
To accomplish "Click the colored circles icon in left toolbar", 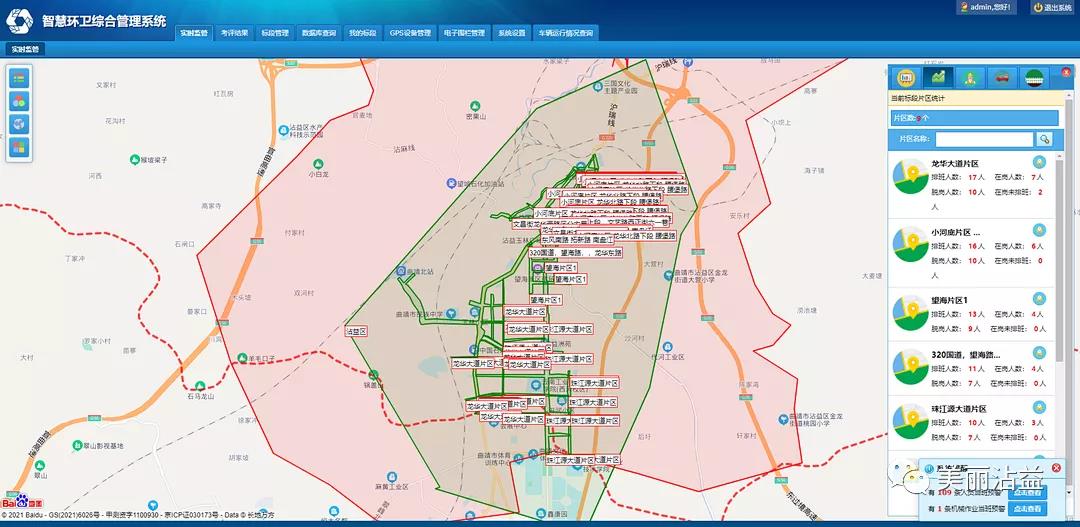I will (19, 101).
